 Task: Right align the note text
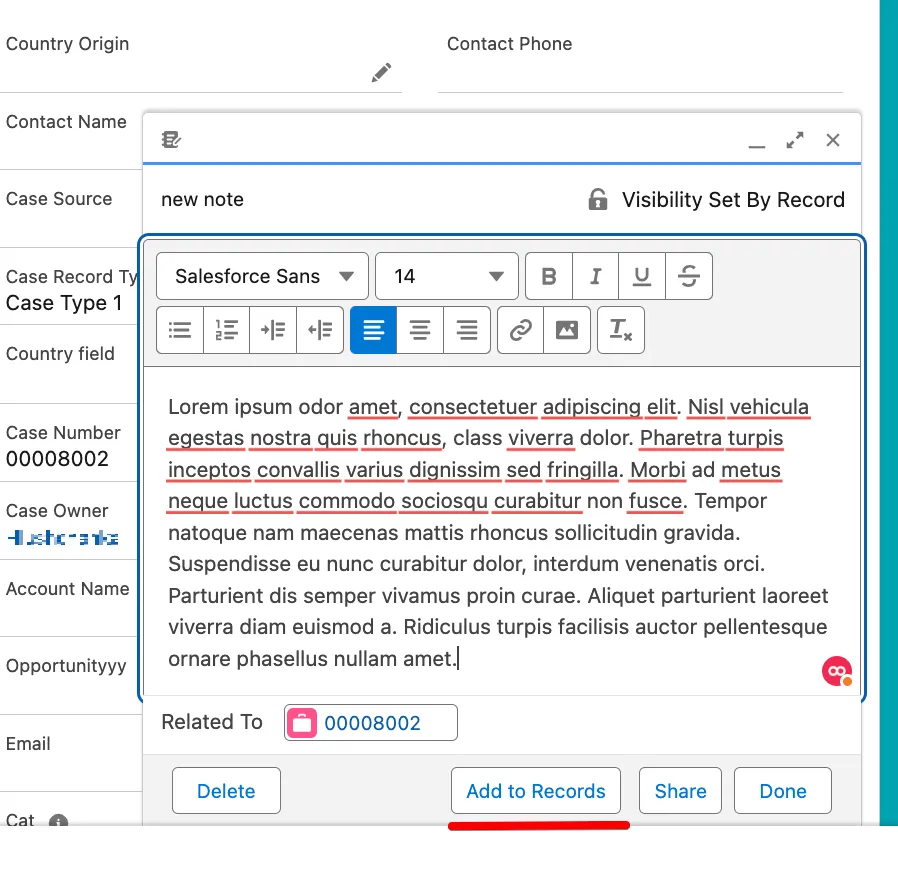coord(467,330)
